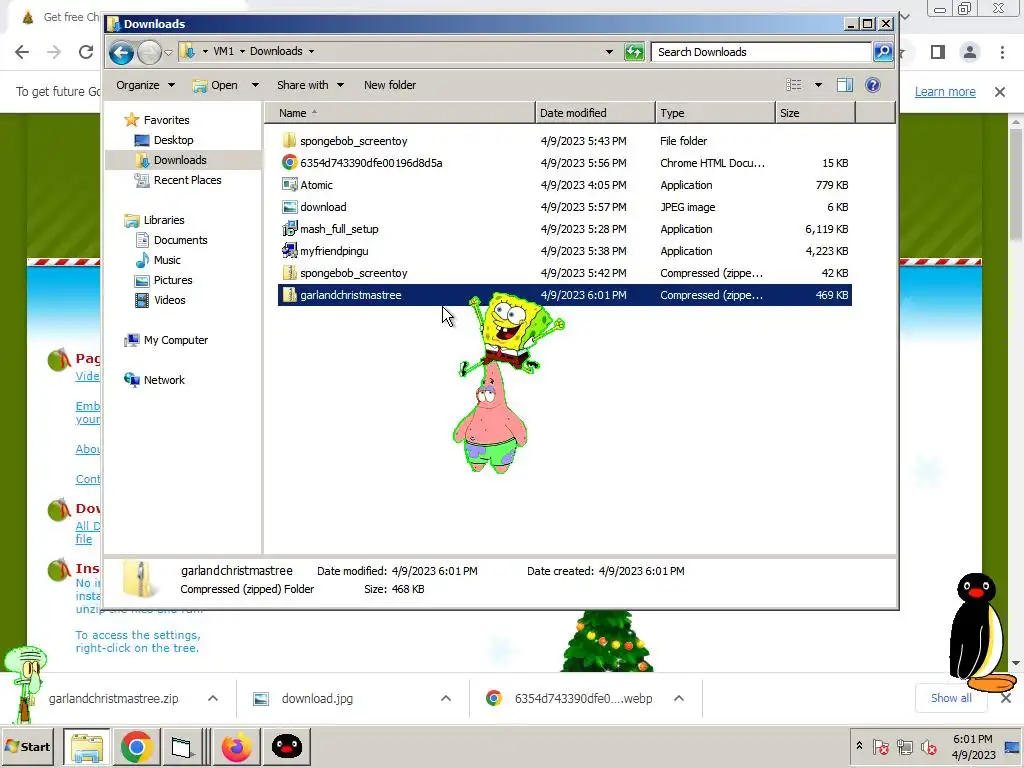Open Organize menu
This screenshot has width=1024, height=768.
coord(145,85)
